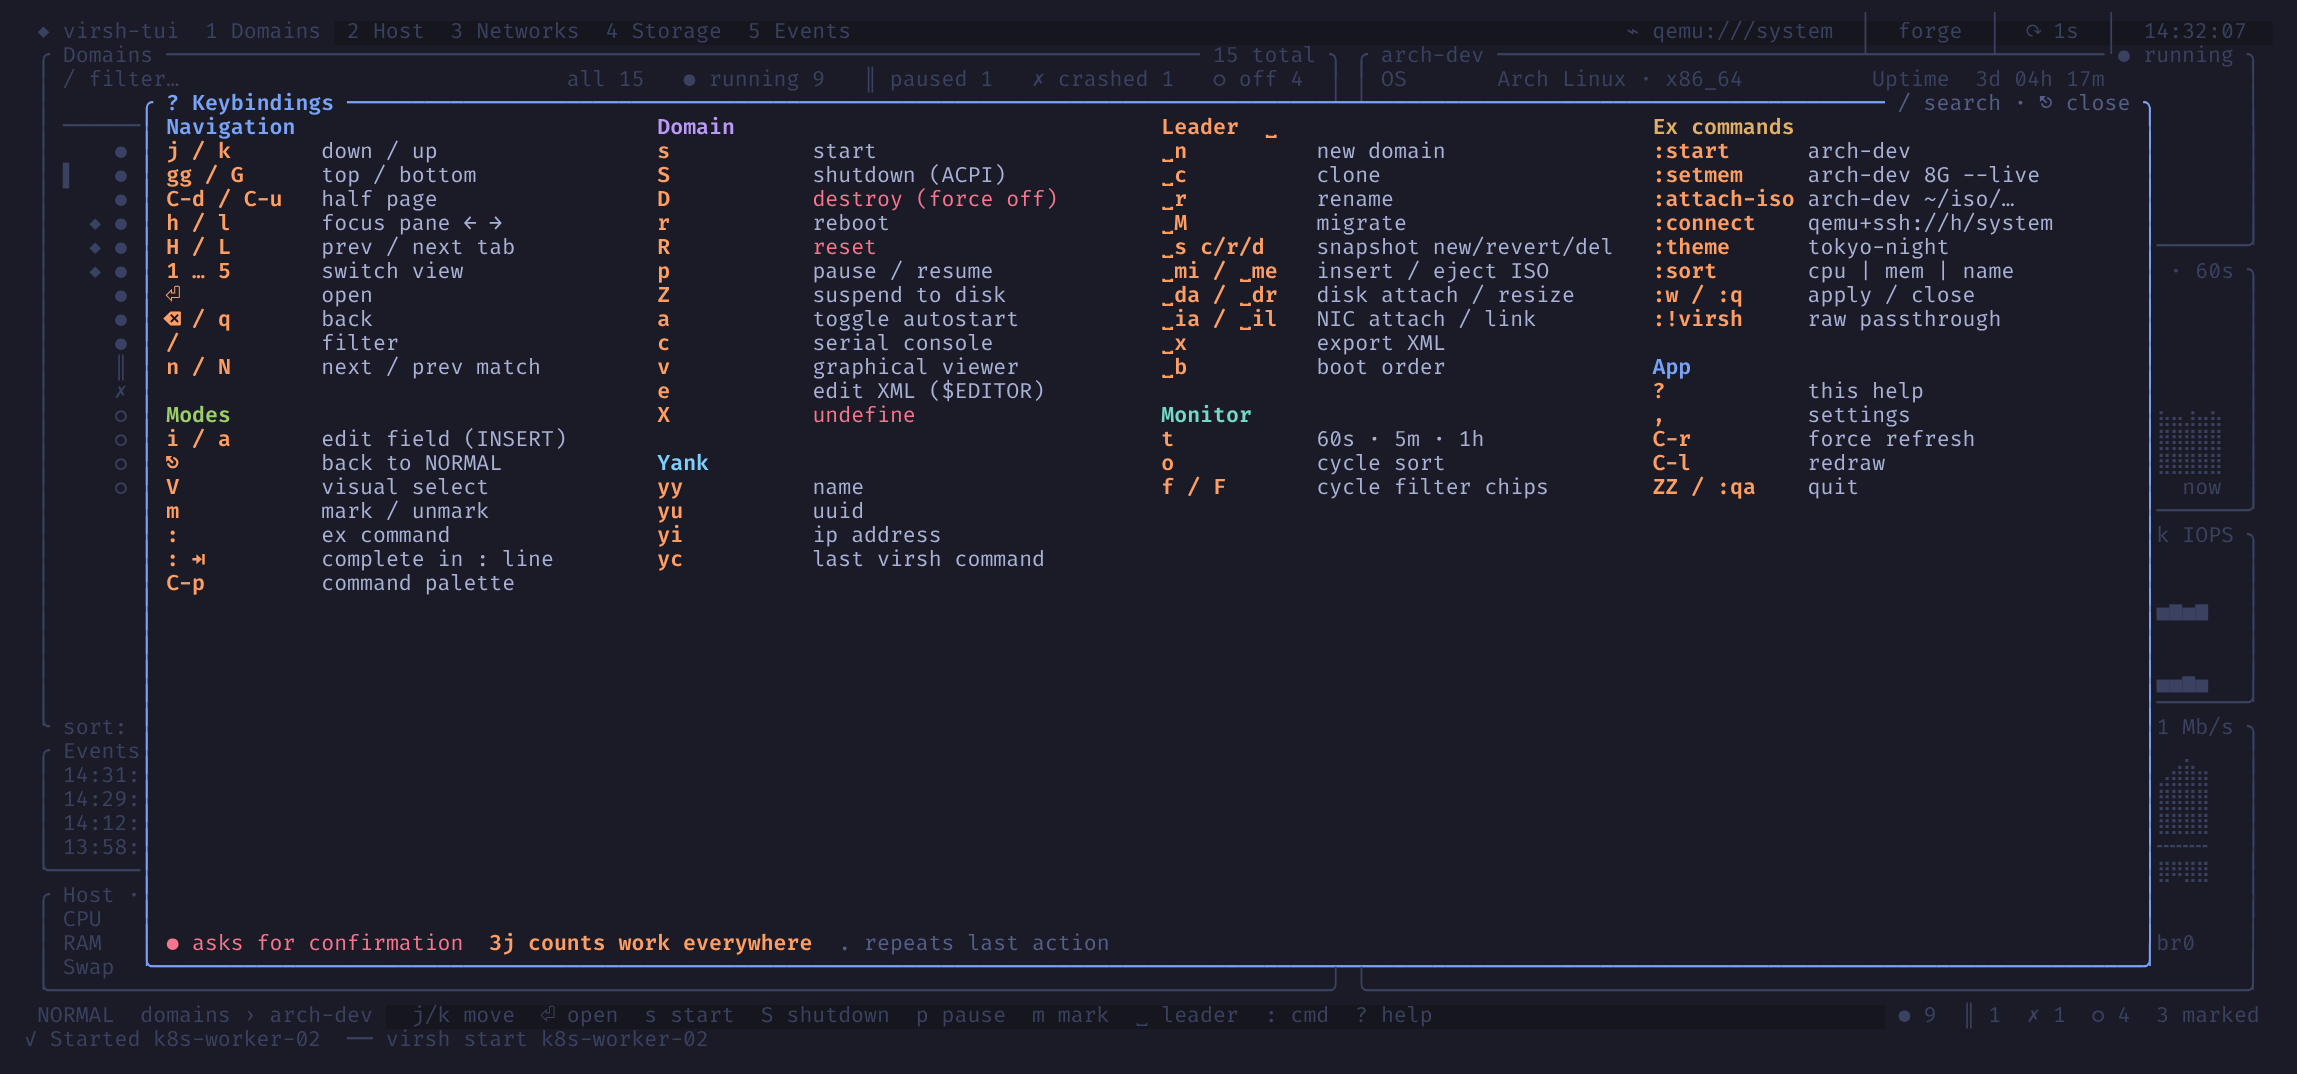Click the ? help hint in status bar
This screenshot has width=2297, height=1074.
(1394, 1015)
